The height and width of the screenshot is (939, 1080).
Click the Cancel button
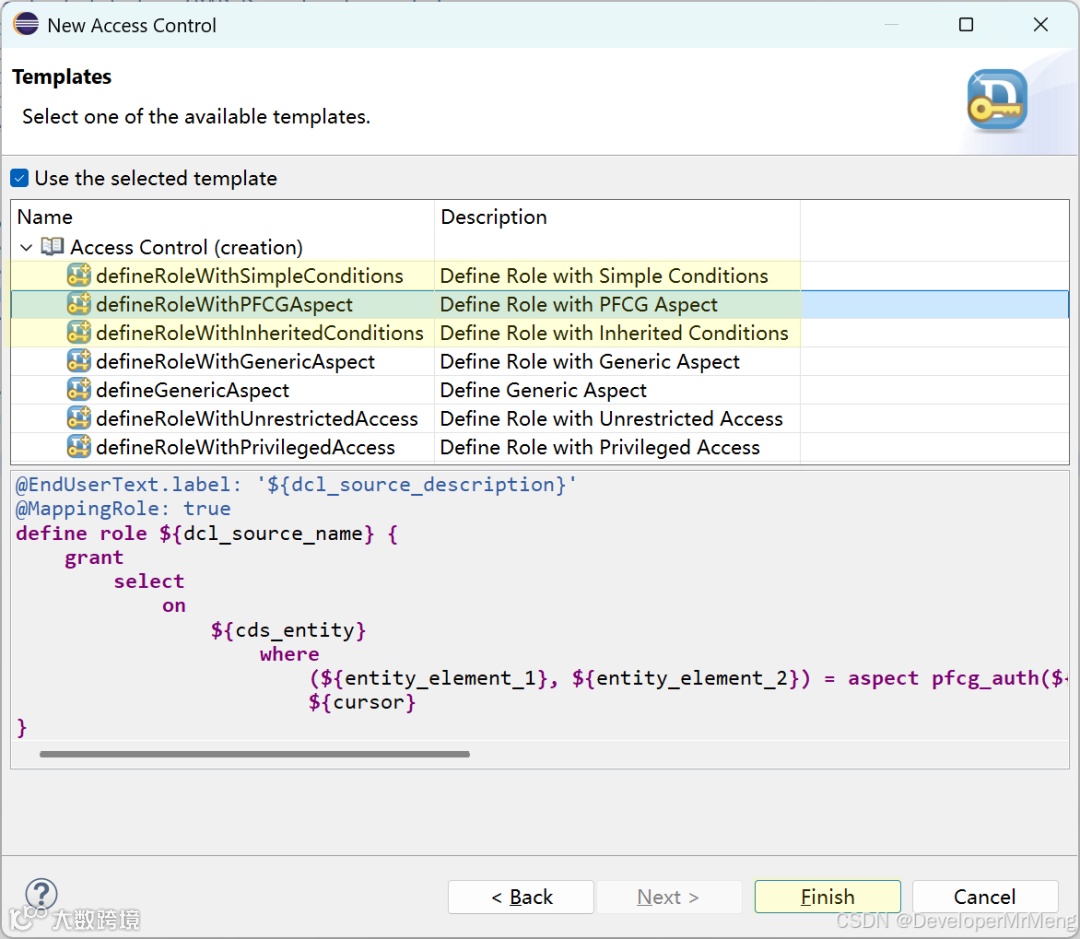984,897
